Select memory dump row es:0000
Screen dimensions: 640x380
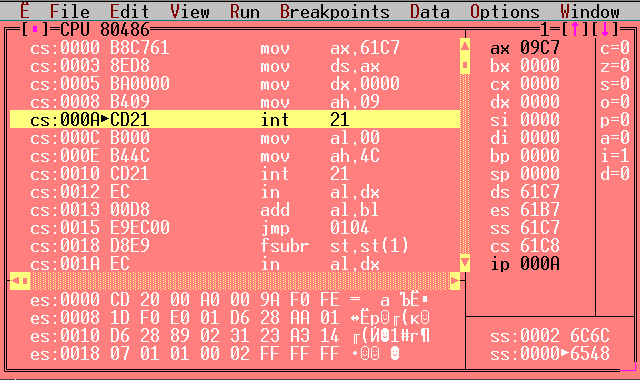230,299
